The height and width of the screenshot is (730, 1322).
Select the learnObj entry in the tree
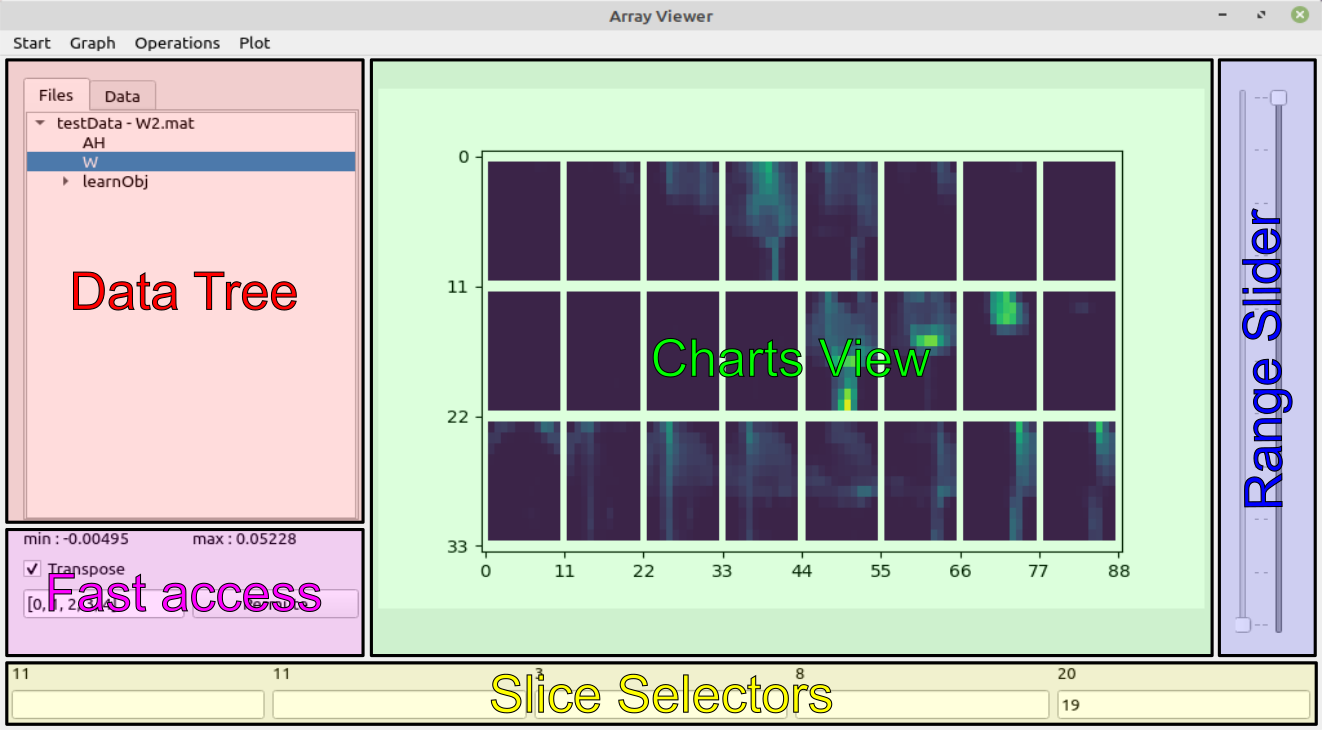(x=115, y=182)
